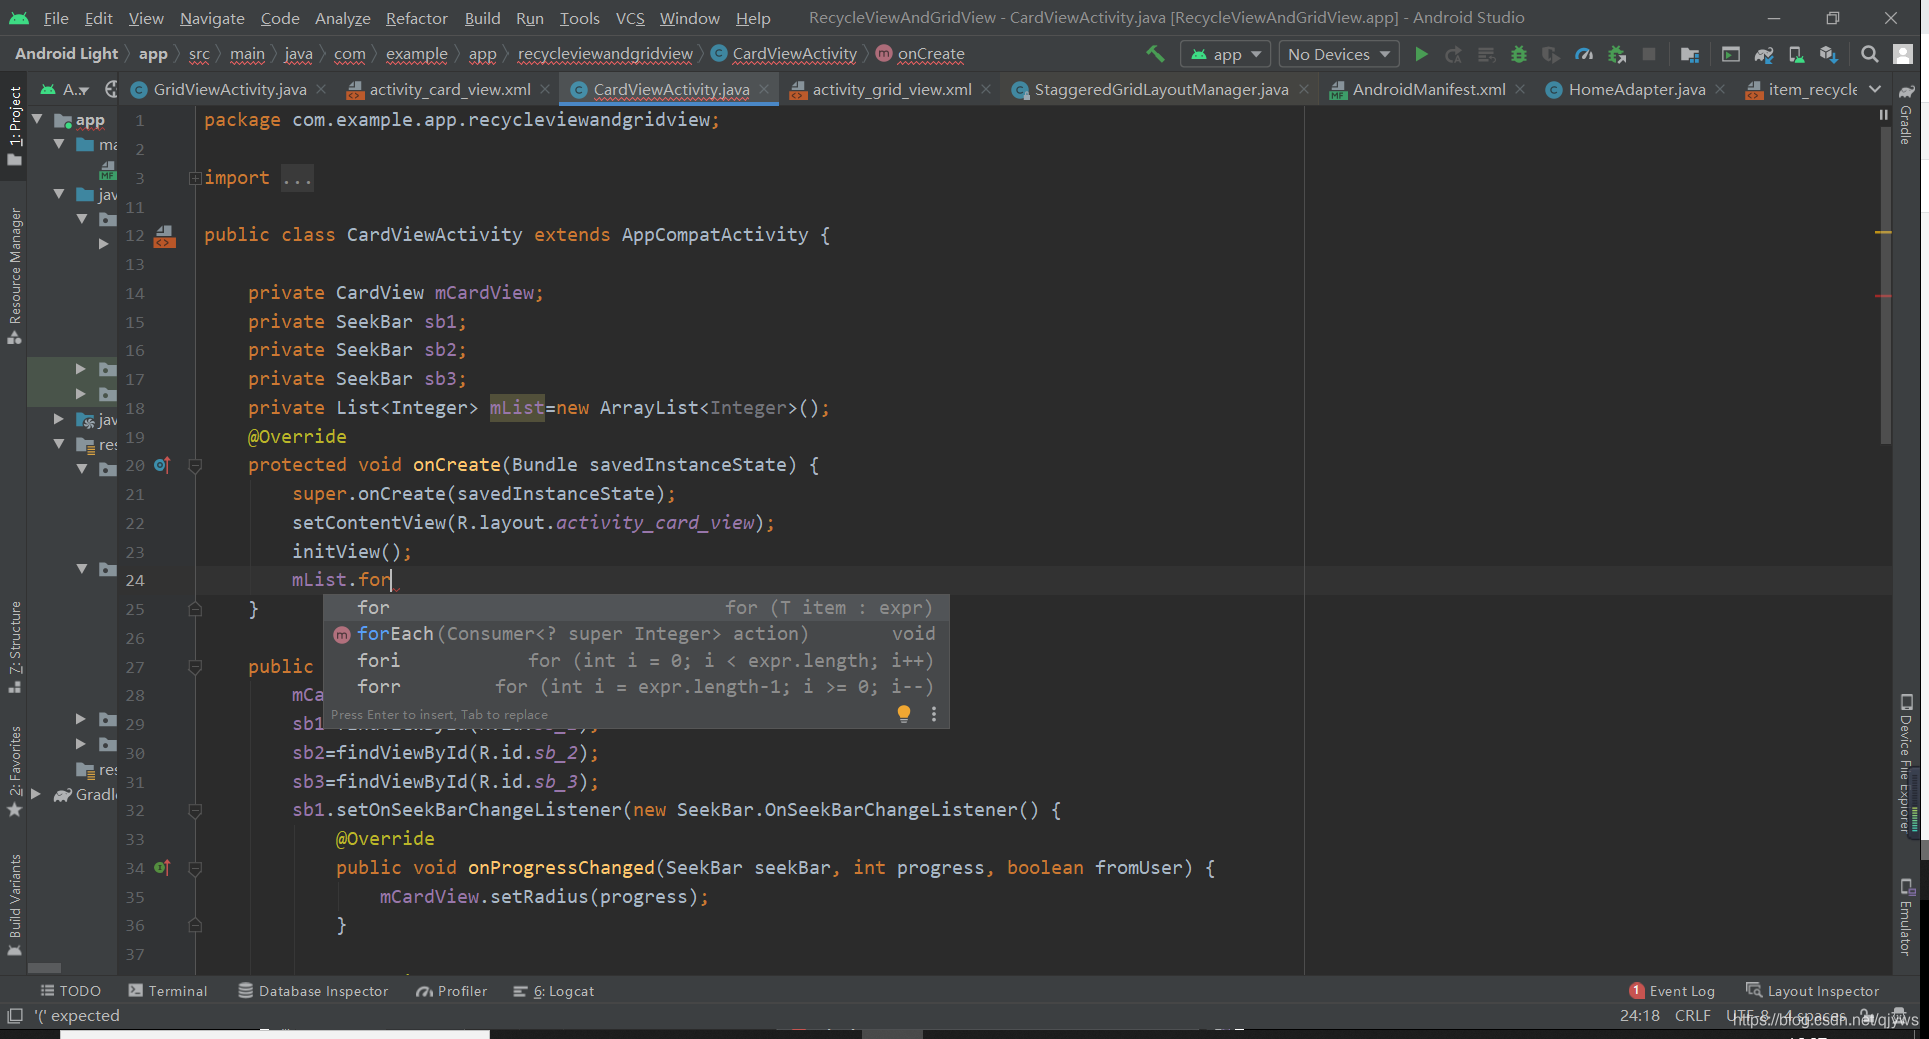Click related XML file gutter icon line 12
The image size is (1929, 1039).
[x=165, y=236]
